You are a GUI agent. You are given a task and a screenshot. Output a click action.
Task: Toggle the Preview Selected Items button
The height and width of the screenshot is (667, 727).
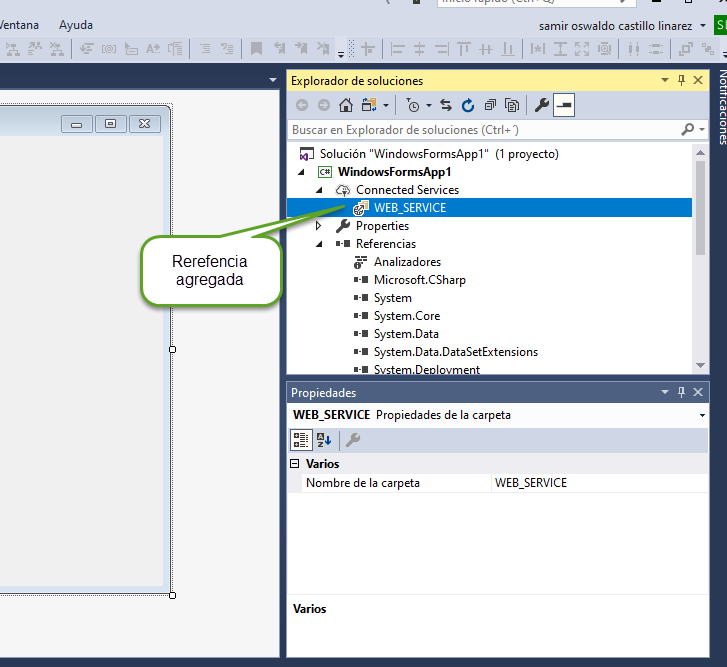coord(564,105)
